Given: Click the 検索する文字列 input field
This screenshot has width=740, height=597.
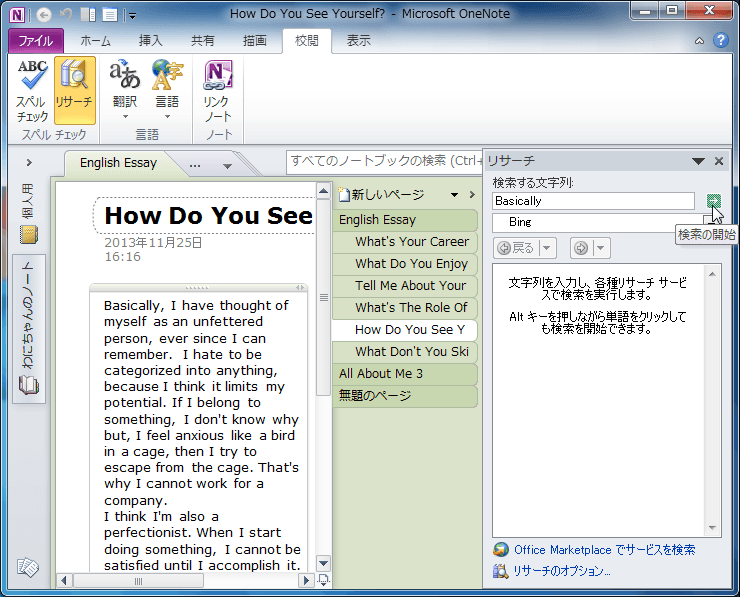Looking at the screenshot, I should [593, 201].
